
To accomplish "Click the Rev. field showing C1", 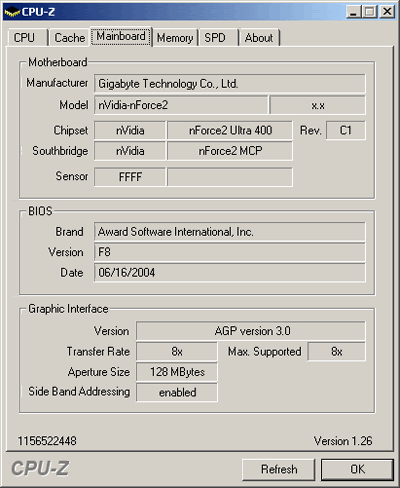I will (x=346, y=130).
